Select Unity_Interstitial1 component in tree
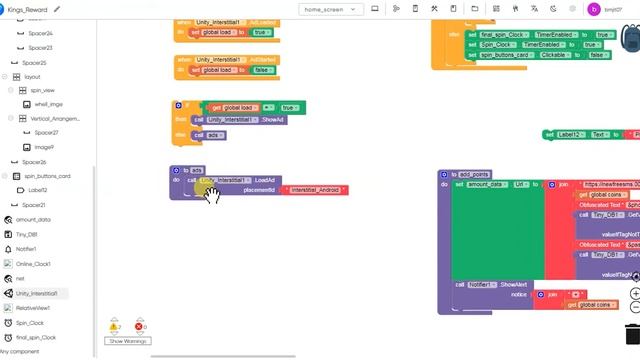The height and width of the screenshot is (360, 640). (36, 293)
